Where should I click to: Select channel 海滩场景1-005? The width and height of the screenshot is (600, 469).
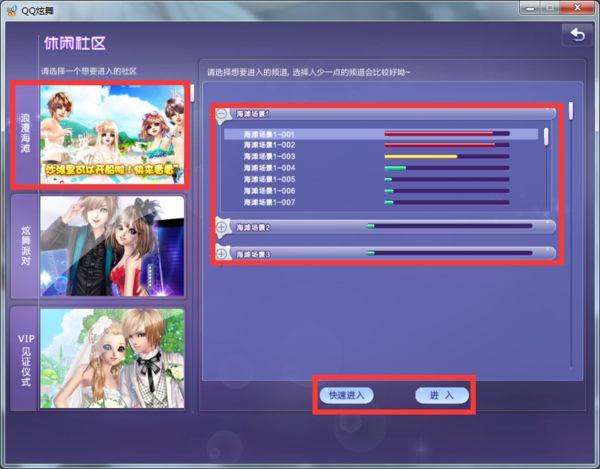tap(381, 179)
